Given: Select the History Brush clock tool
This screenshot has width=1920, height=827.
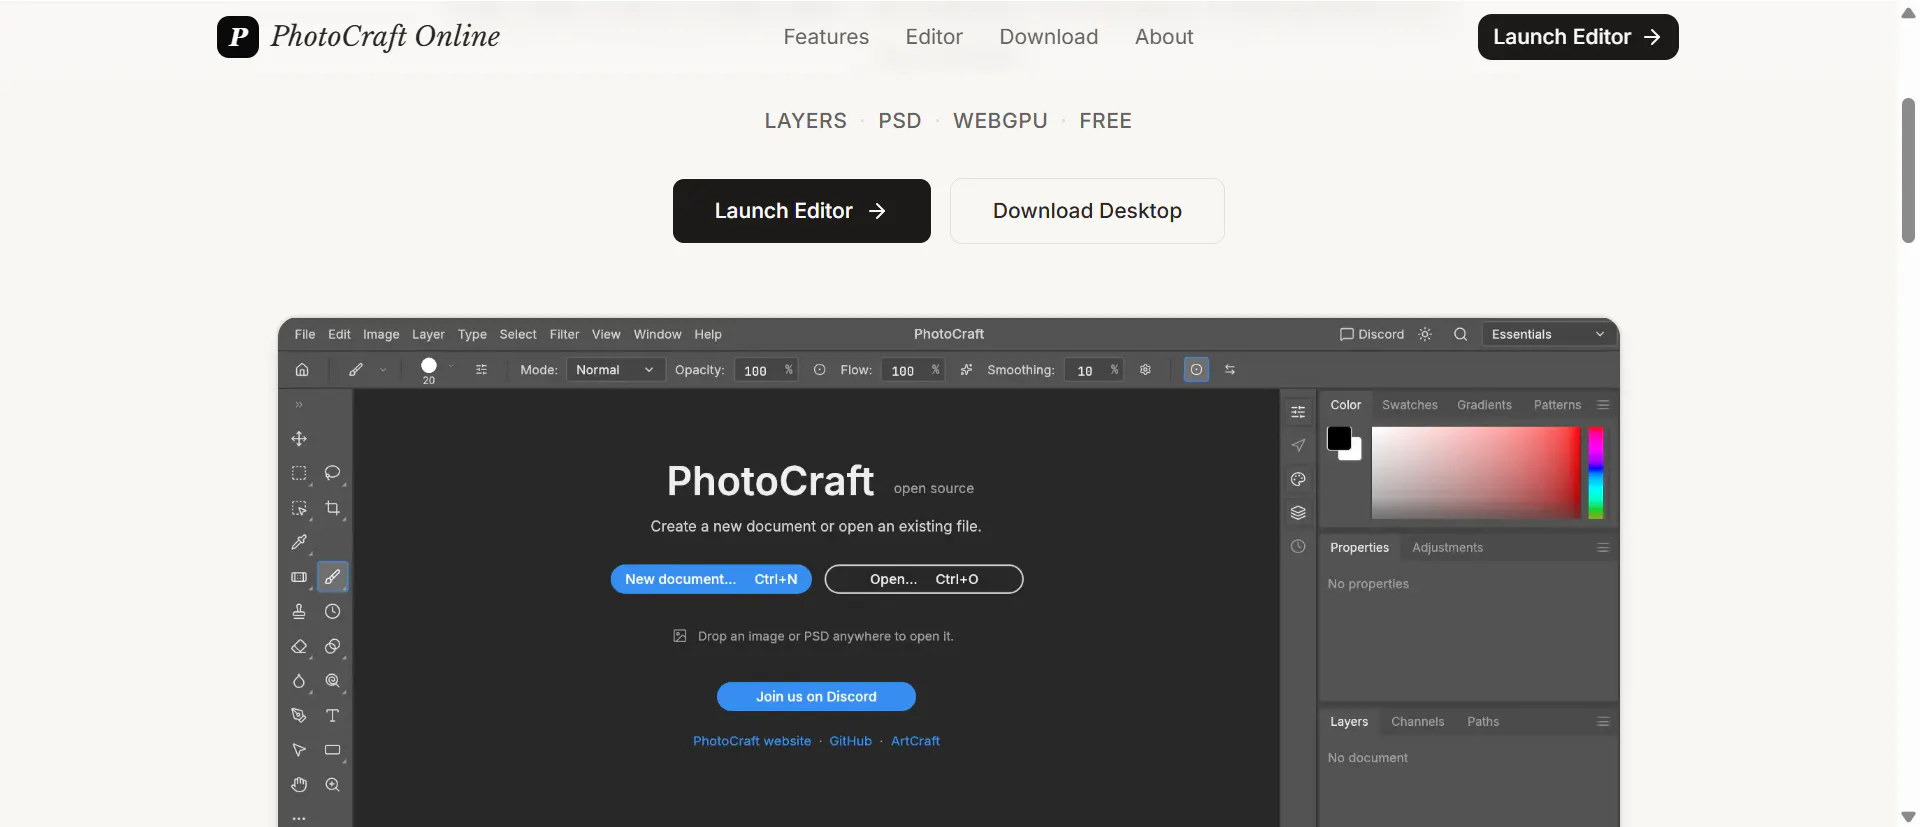Looking at the screenshot, I should (x=333, y=612).
